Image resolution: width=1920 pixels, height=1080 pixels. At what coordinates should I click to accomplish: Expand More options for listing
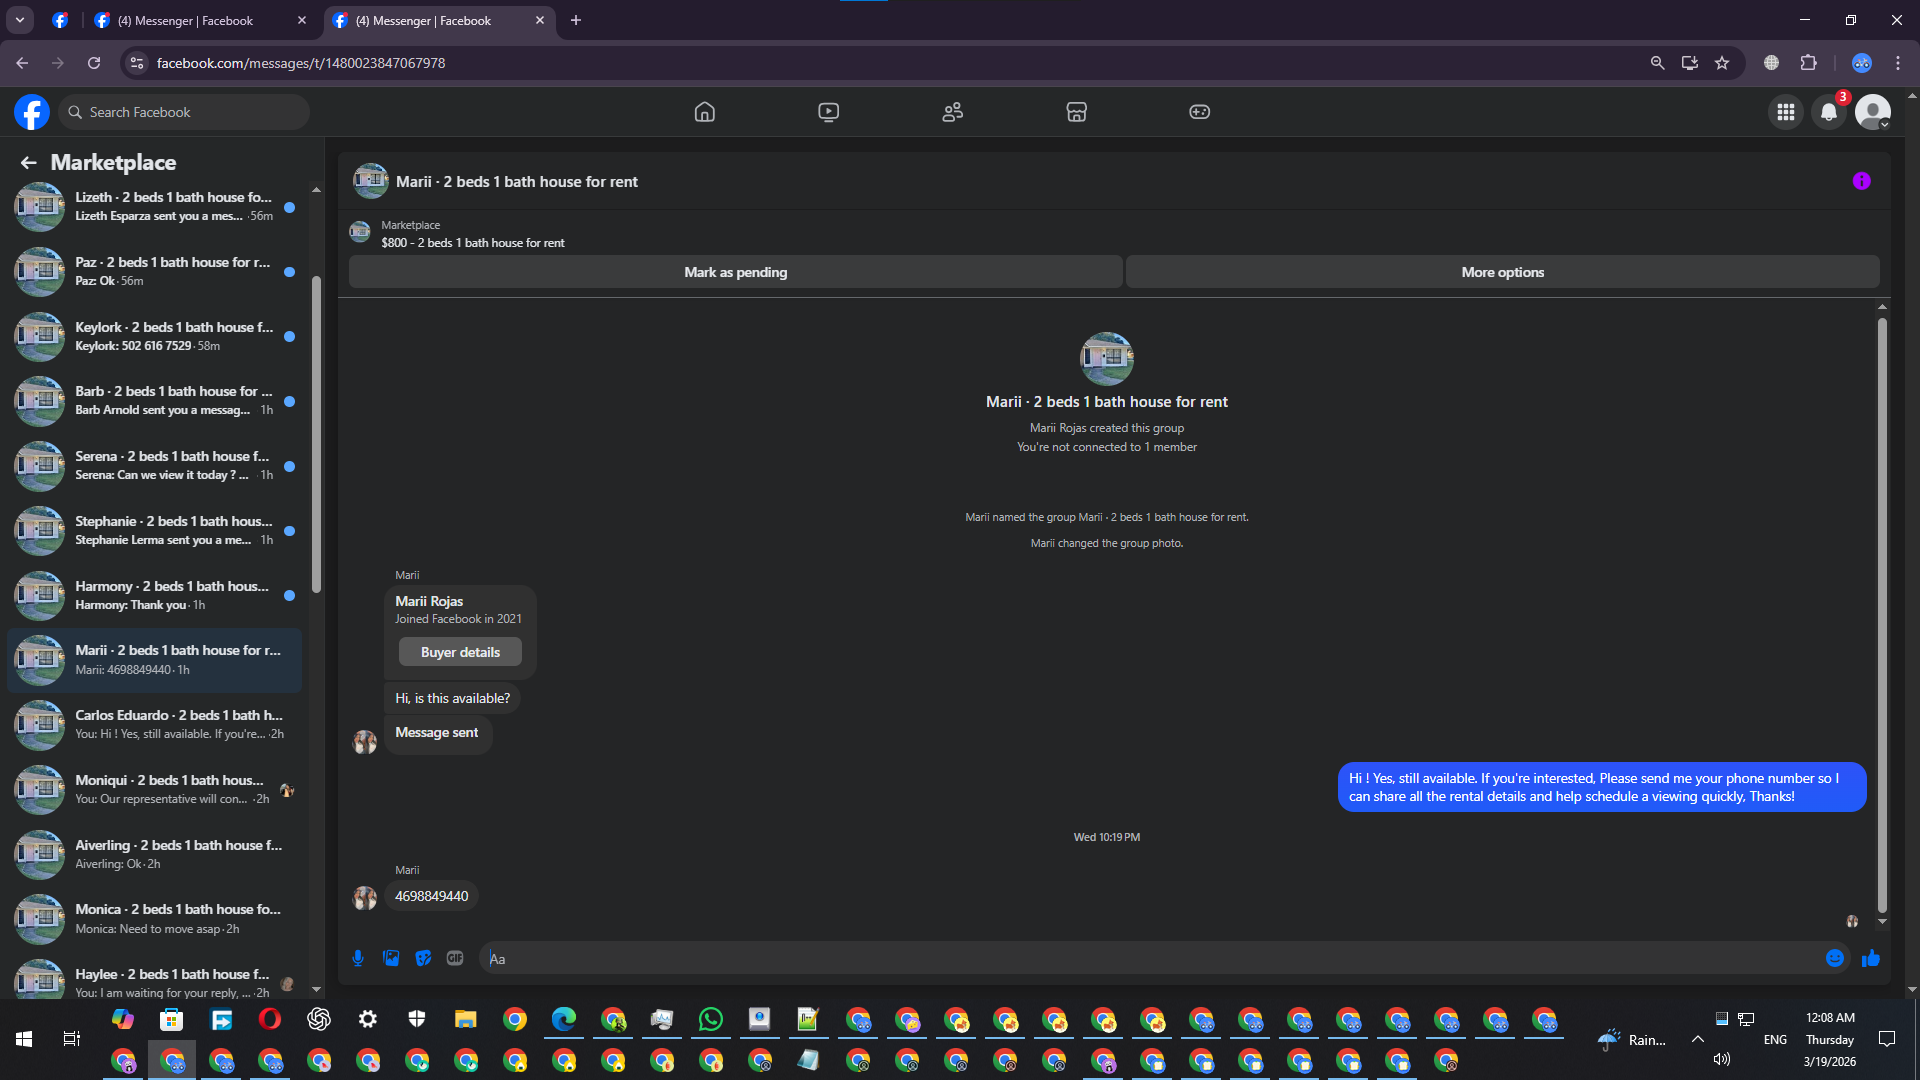[1502, 272]
